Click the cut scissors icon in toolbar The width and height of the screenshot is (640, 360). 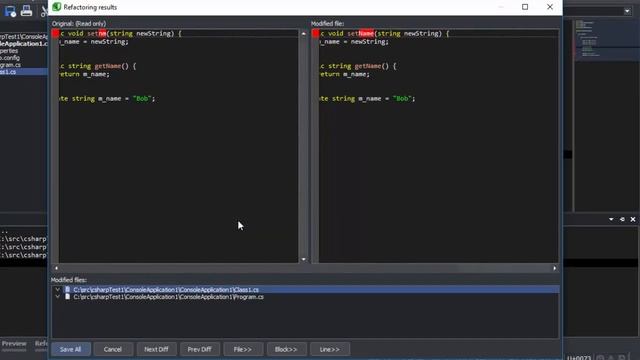(x=44, y=11)
